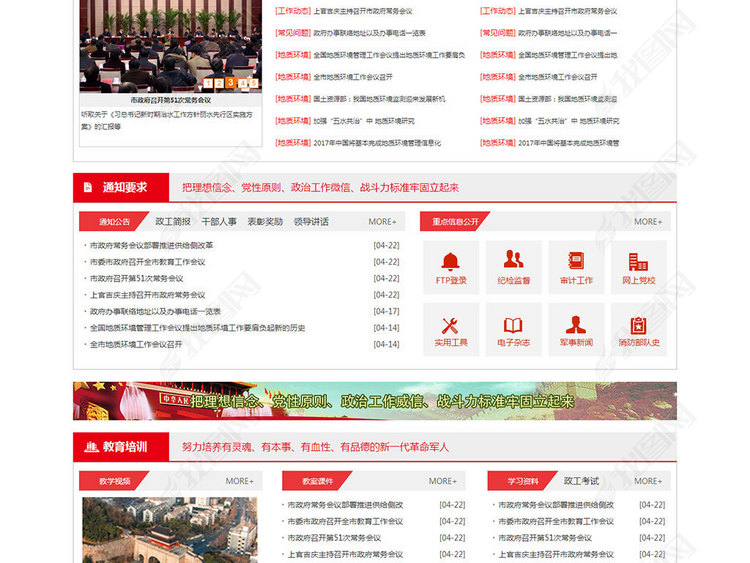
Task: Open 学习资料 item 市政府常务会议部署推进供给侧改
Action: click(556, 505)
